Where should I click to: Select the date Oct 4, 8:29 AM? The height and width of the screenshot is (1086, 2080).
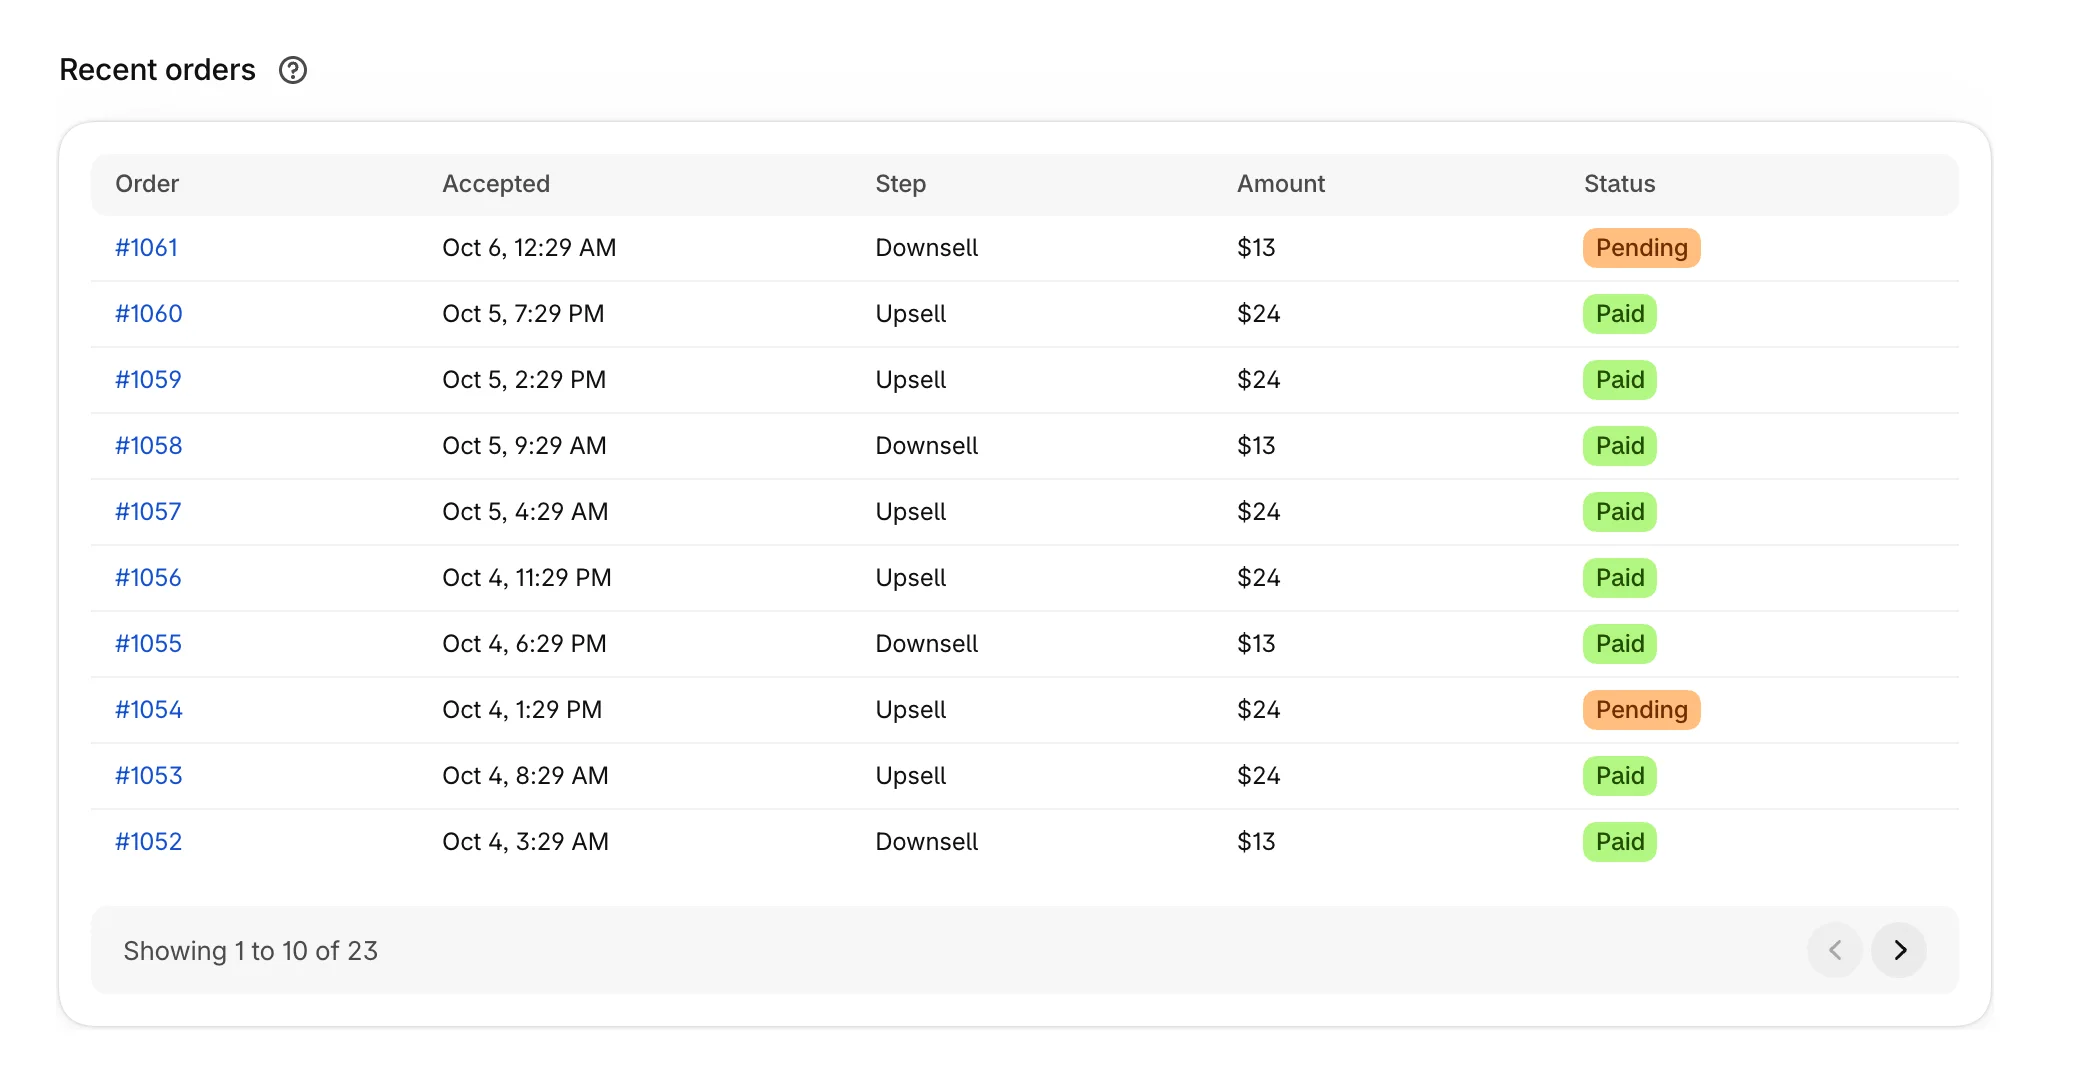pyautogui.click(x=525, y=776)
